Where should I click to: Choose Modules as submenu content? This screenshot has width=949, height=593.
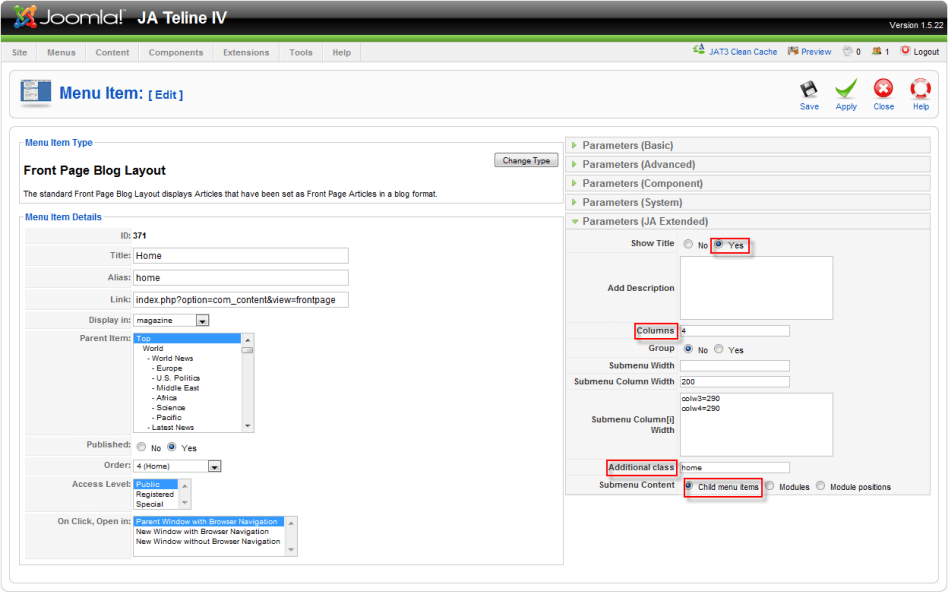tap(770, 486)
